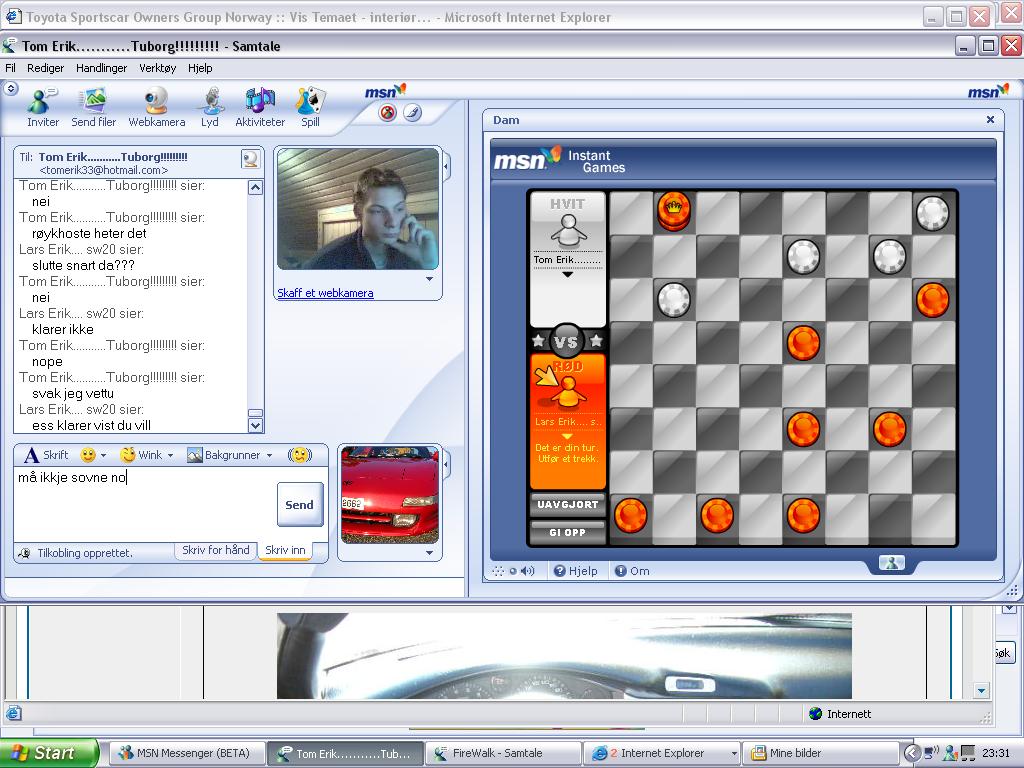Image resolution: width=1024 pixels, height=768 pixels.
Task: Click the block contact icon
Action: (388, 113)
